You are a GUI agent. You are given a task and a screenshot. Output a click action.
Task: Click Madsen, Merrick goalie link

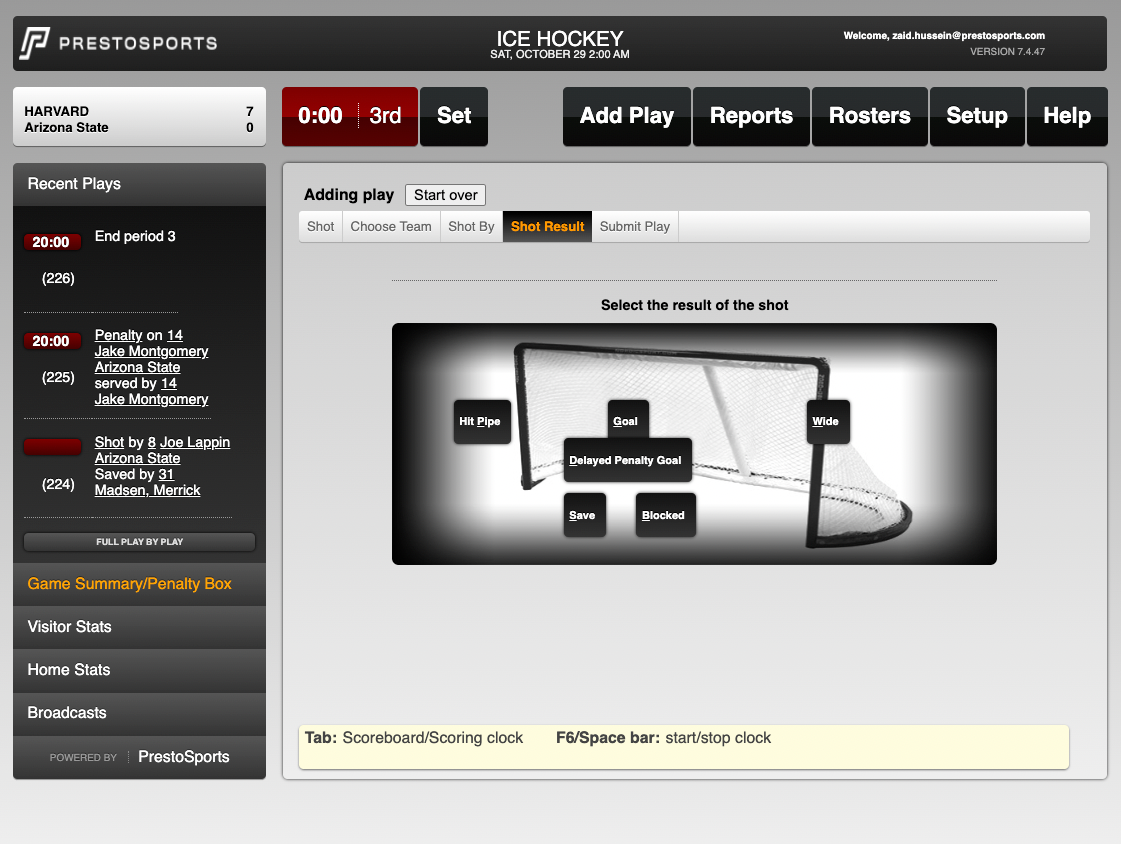coord(147,490)
